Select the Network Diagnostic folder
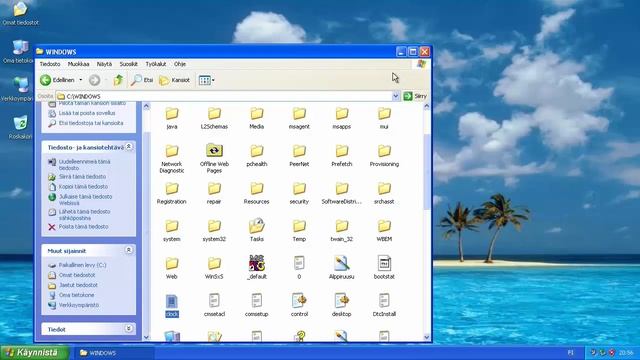The width and height of the screenshot is (640, 360). pos(172,158)
